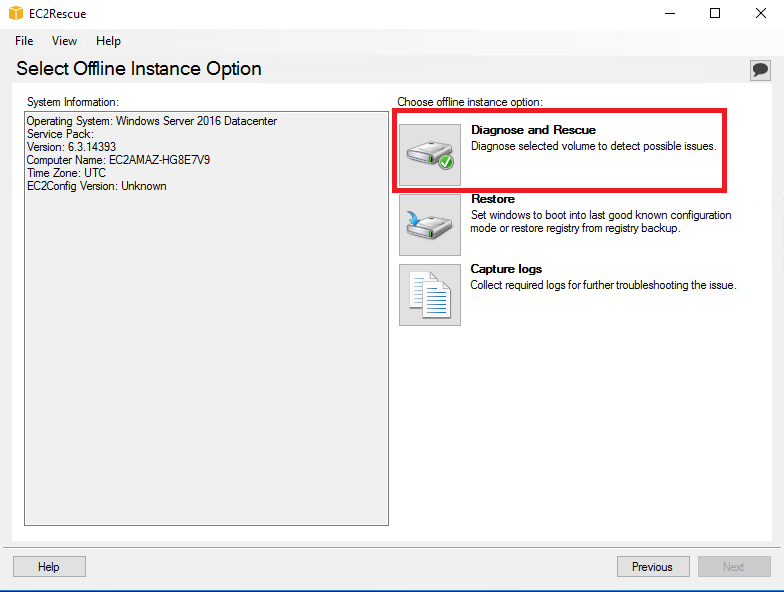Click the 'Set windows to boot' description
Image resolution: width=784 pixels, height=592 pixels.
600,222
